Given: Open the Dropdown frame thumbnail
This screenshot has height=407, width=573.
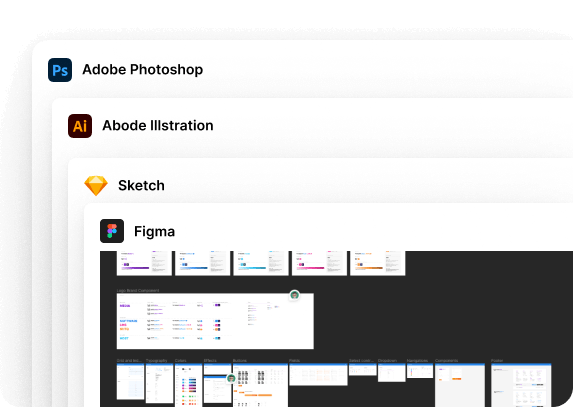Looking at the screenshot, I should [x=391, y=373].
